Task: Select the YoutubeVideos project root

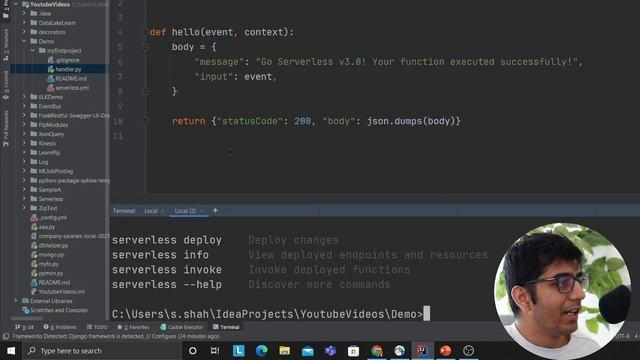Action: coord(50,4)
